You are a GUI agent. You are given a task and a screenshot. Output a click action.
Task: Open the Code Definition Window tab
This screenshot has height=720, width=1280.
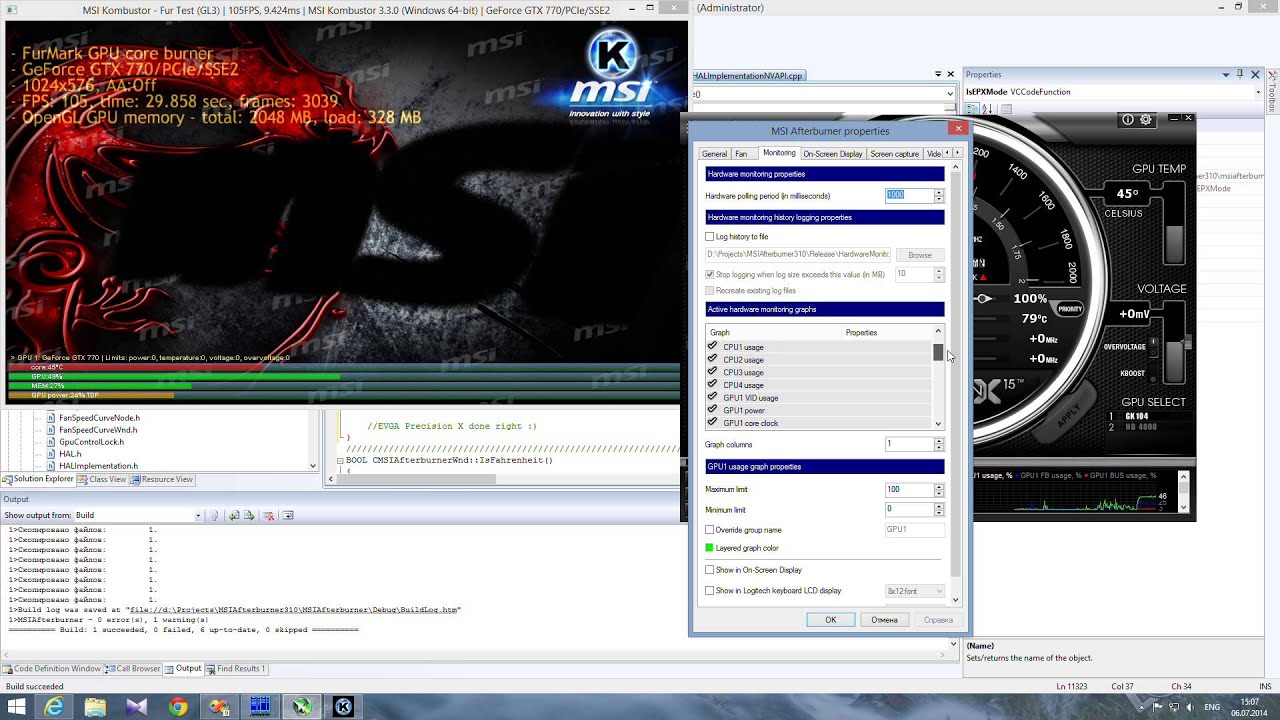[x=52, y=669]
